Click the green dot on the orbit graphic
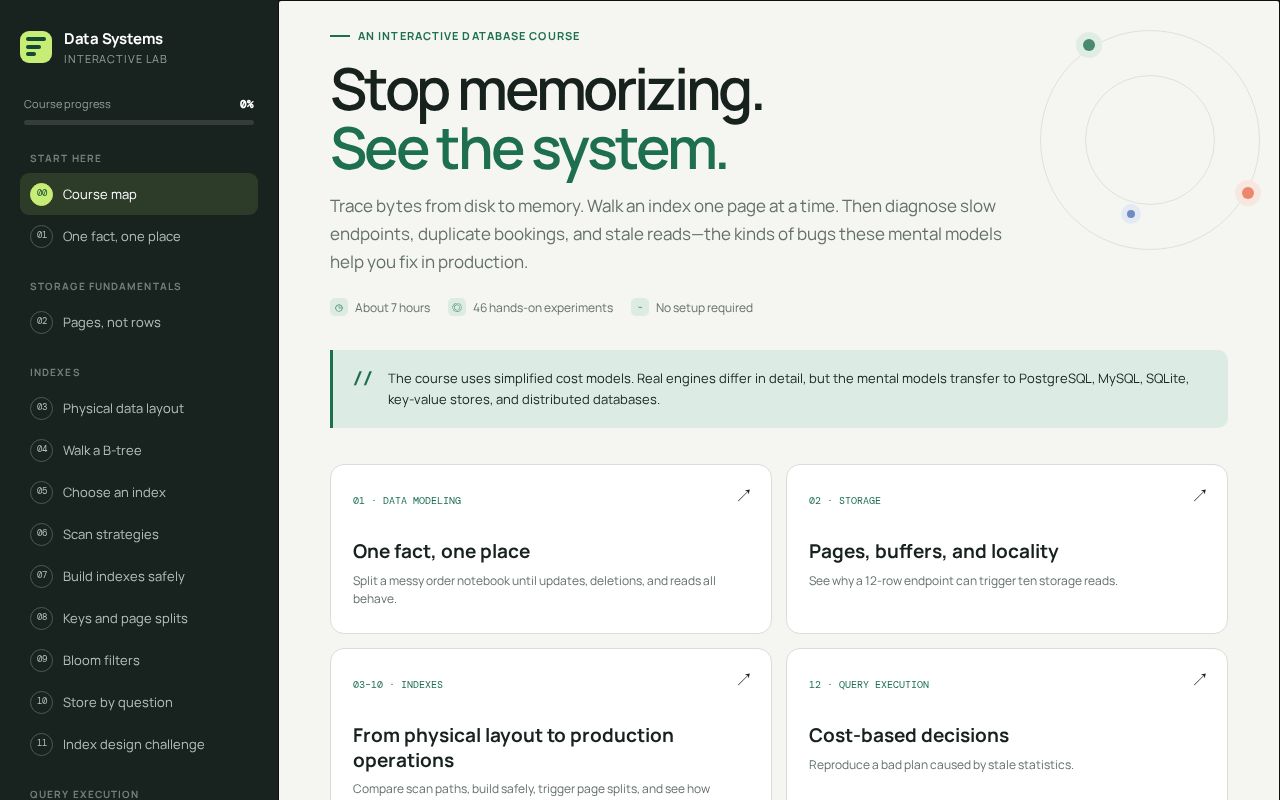Image resolution: width=1280 pixels, height=800 pixels. click(x=1089, y=45)
